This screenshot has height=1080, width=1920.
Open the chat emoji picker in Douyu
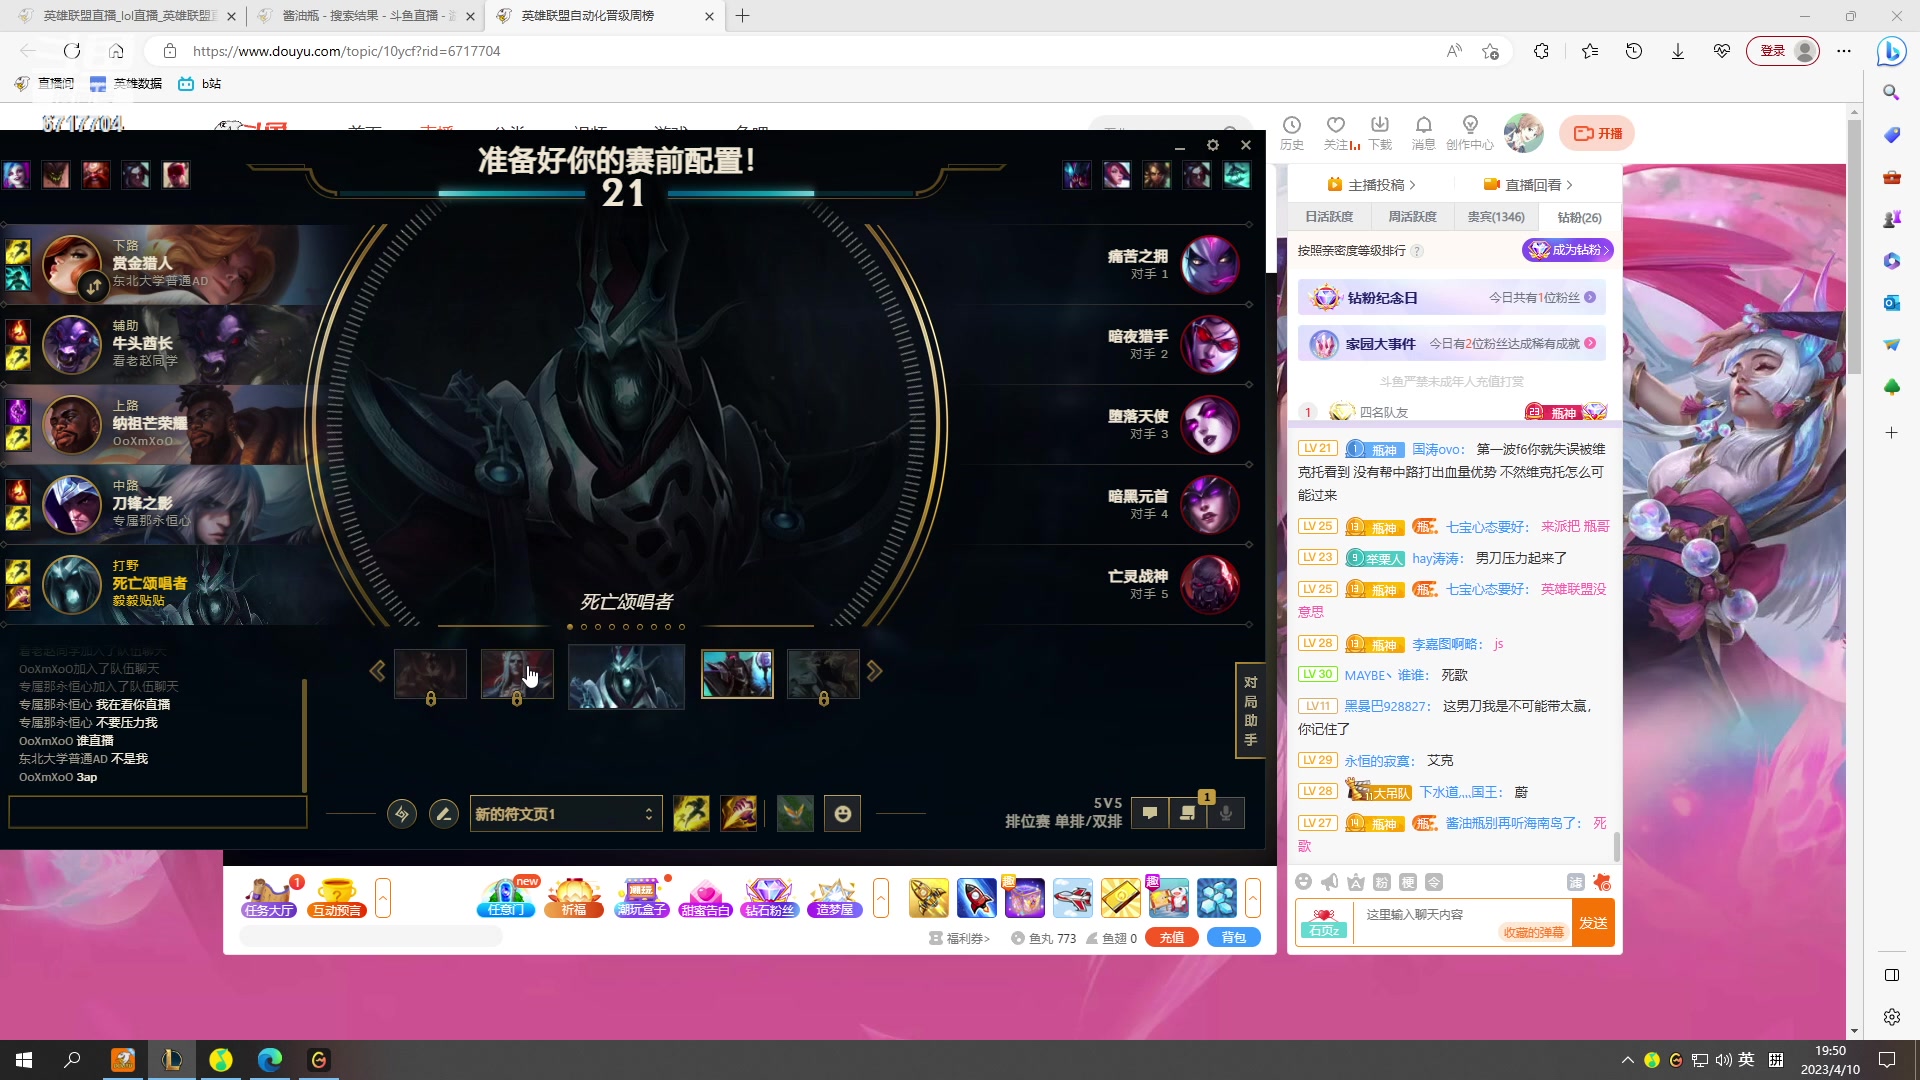click(x=1303, y=882)
